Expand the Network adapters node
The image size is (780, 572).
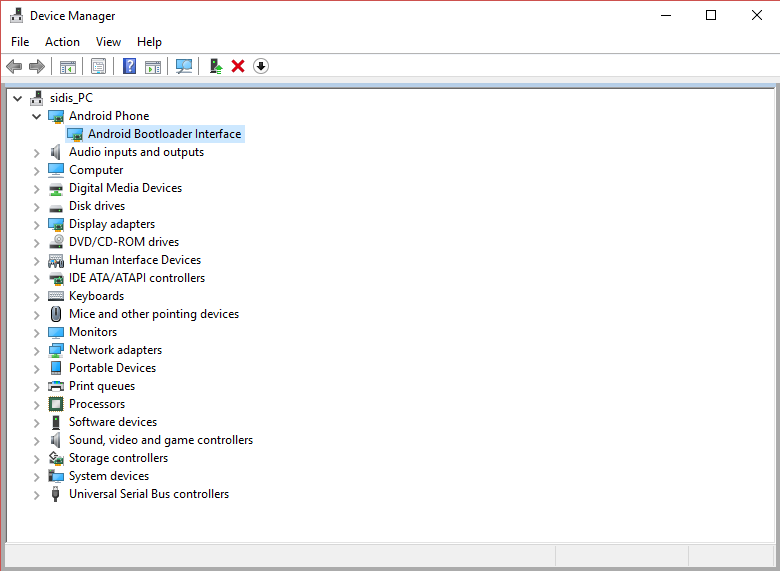37,350
